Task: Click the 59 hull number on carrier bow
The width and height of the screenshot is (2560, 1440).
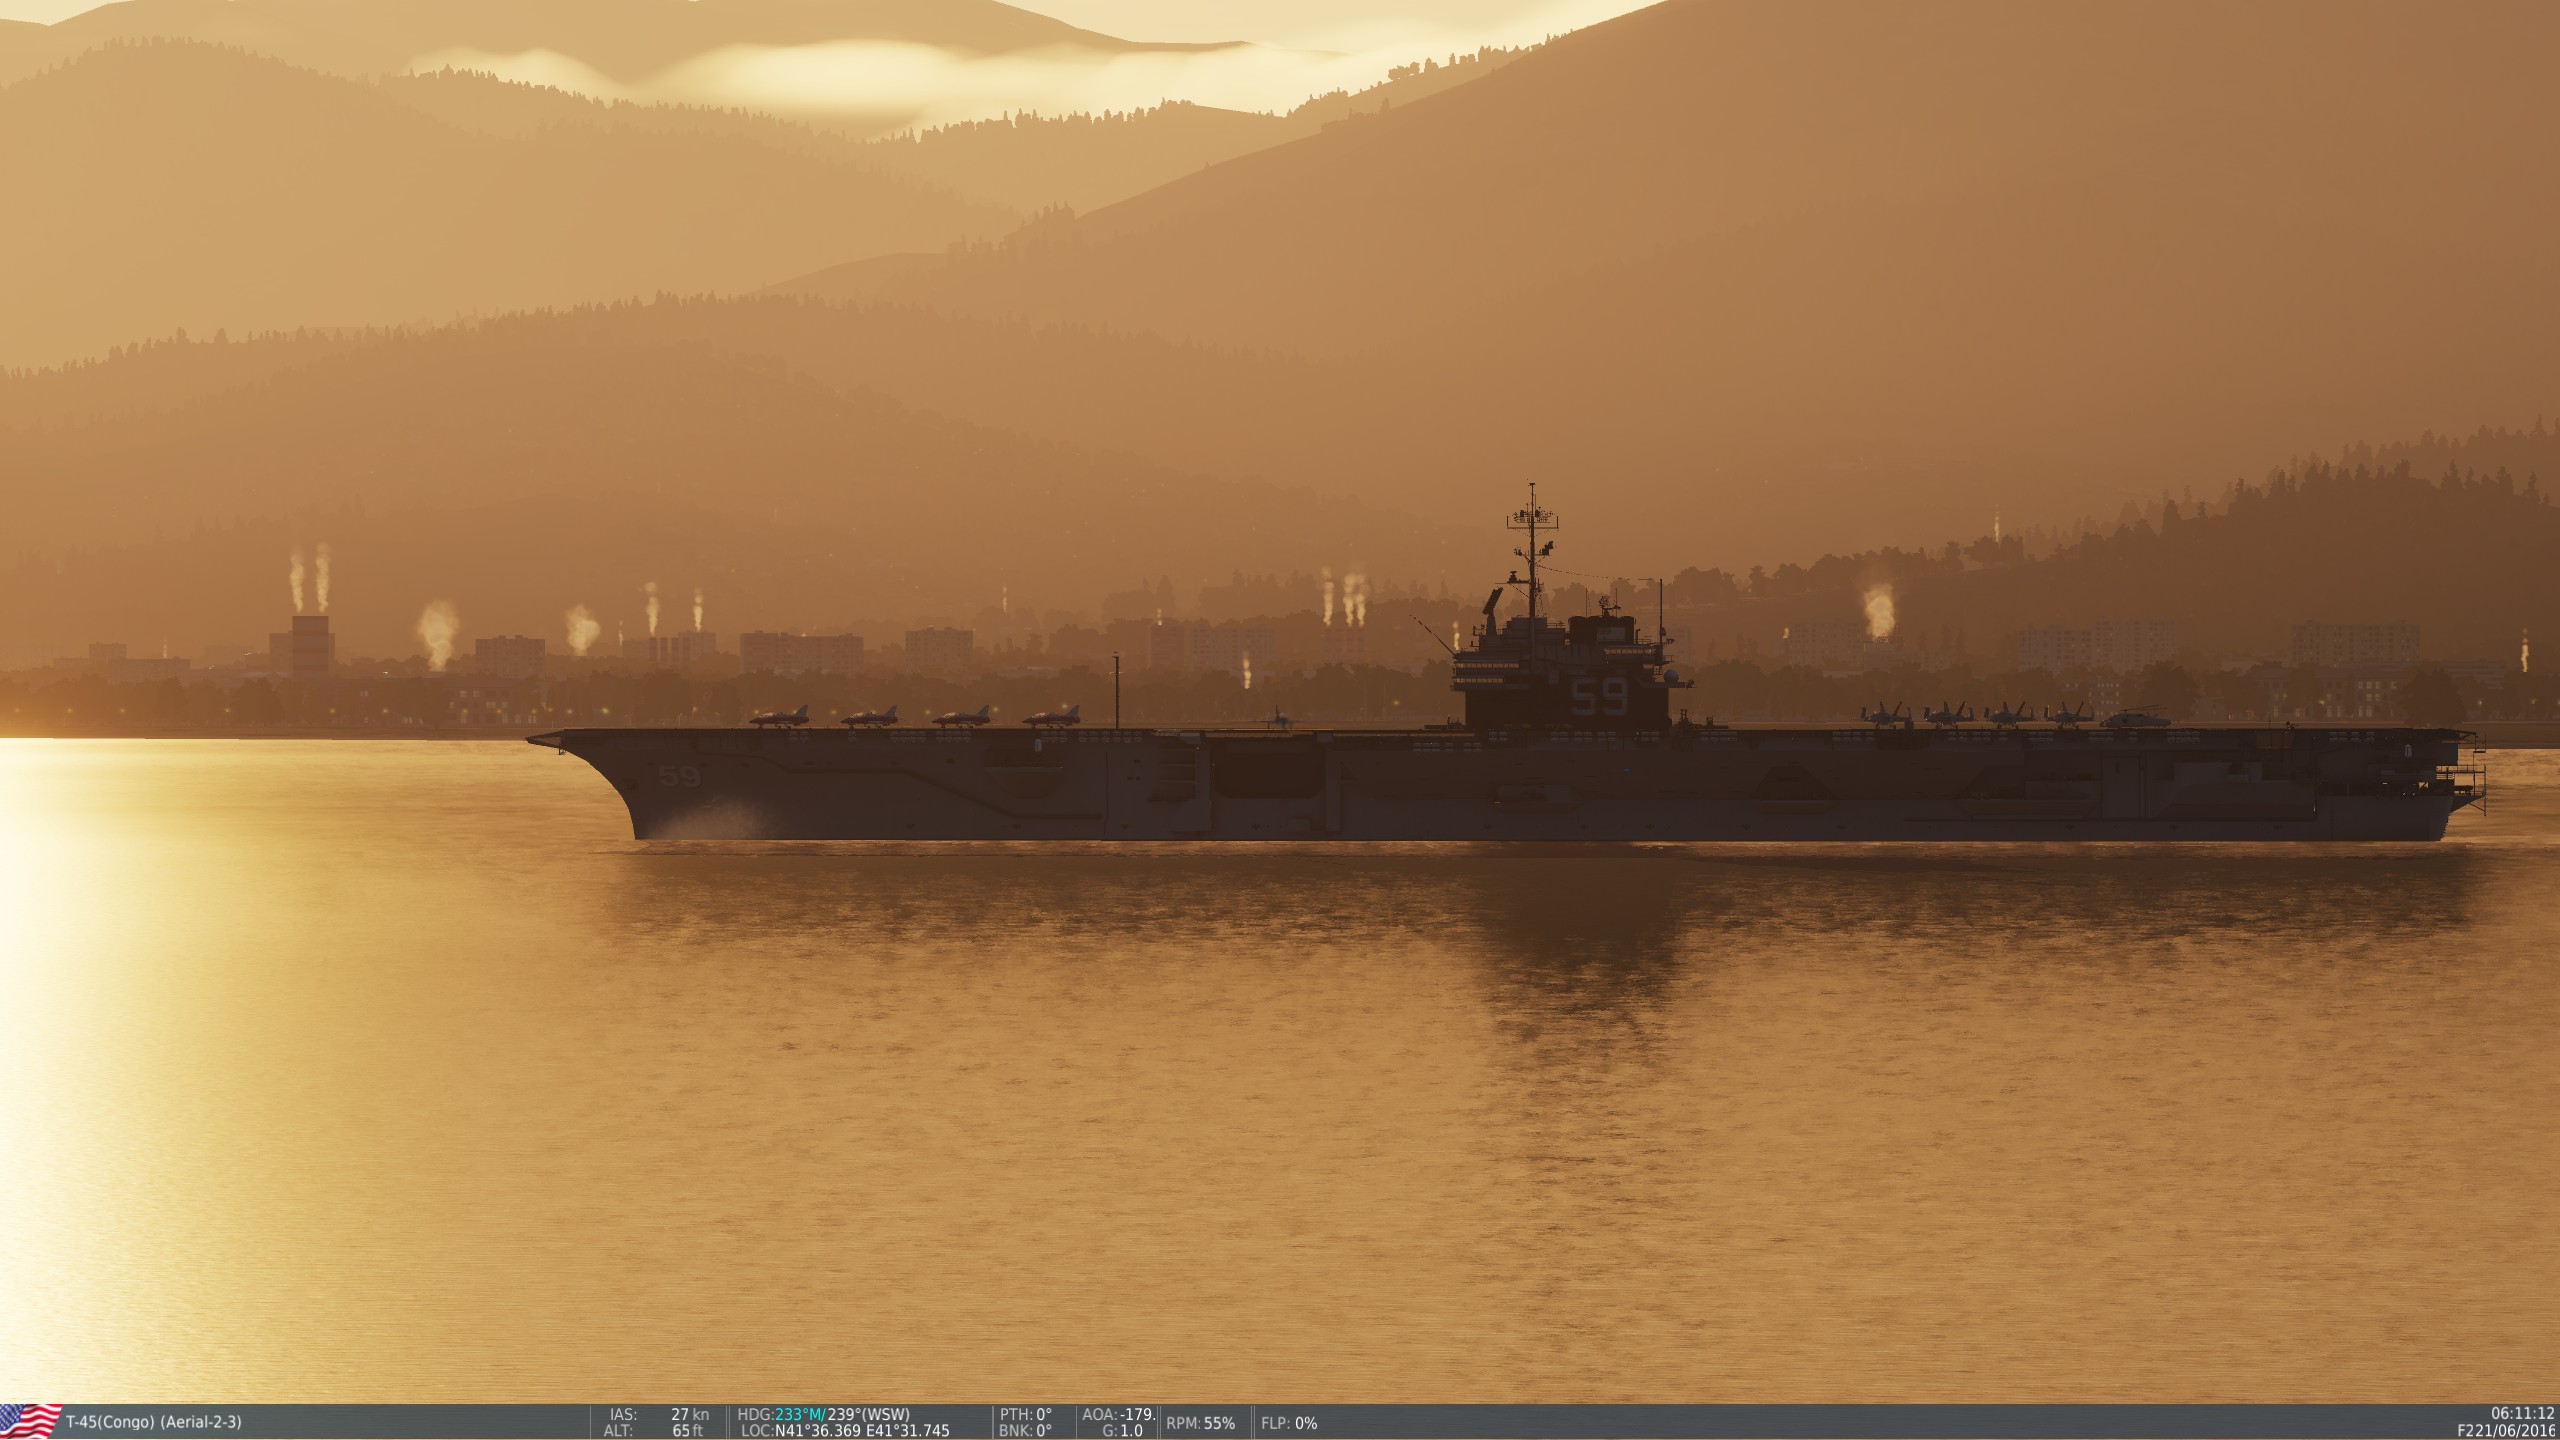Action: [679, 776]
